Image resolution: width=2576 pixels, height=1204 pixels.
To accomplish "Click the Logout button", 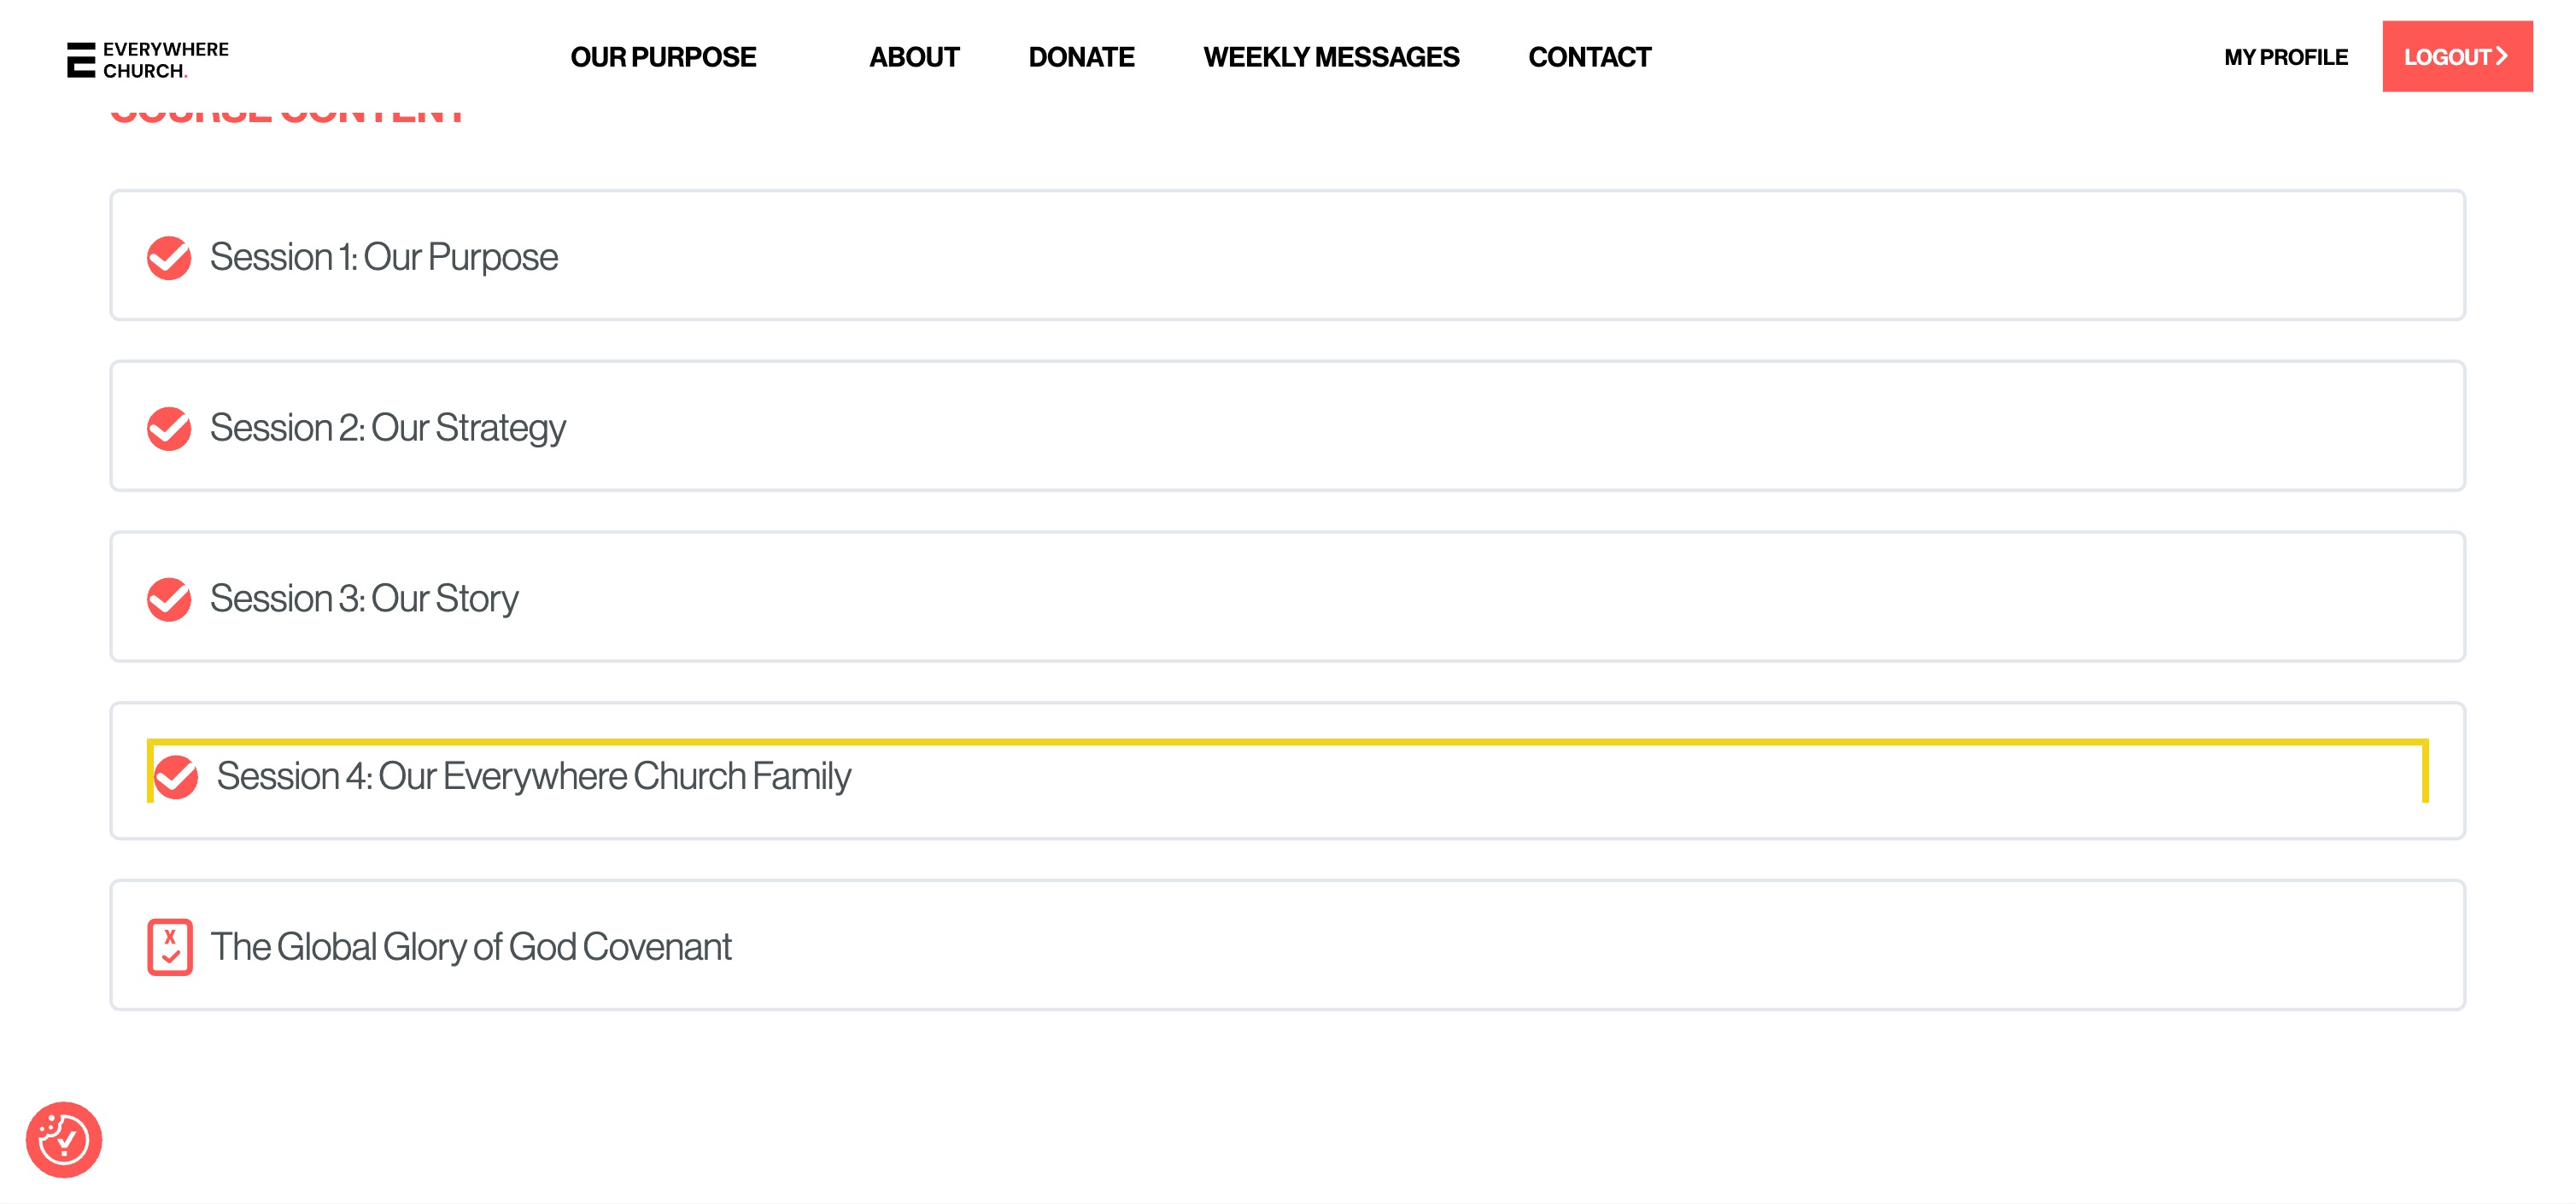I will (x=2456, y=56).
